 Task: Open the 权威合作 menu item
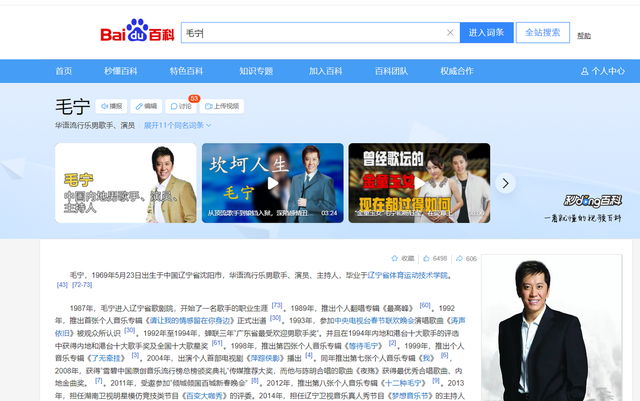tap(457, 71)
